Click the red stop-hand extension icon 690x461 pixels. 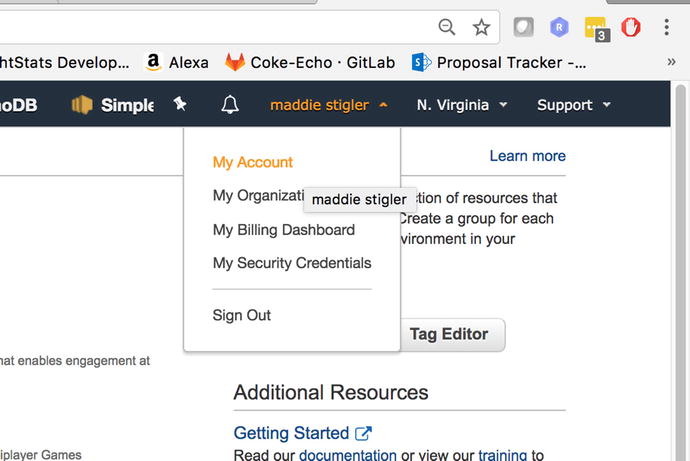click(x=630, y=27)
